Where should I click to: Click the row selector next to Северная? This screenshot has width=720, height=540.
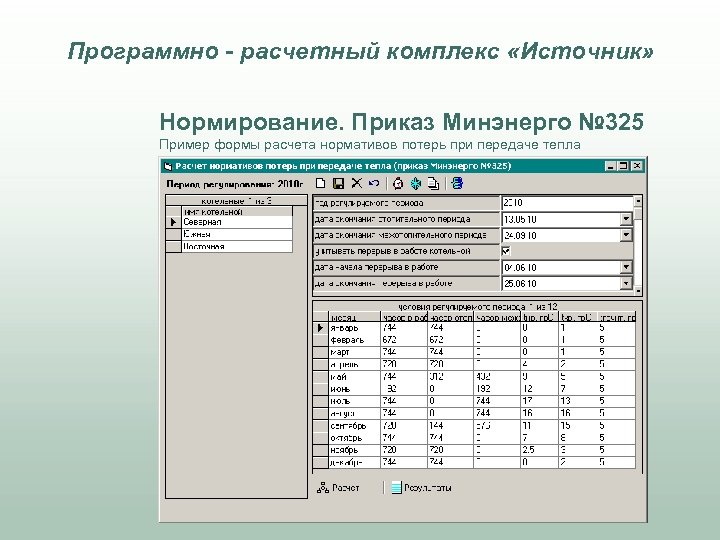tap(174, 222)
